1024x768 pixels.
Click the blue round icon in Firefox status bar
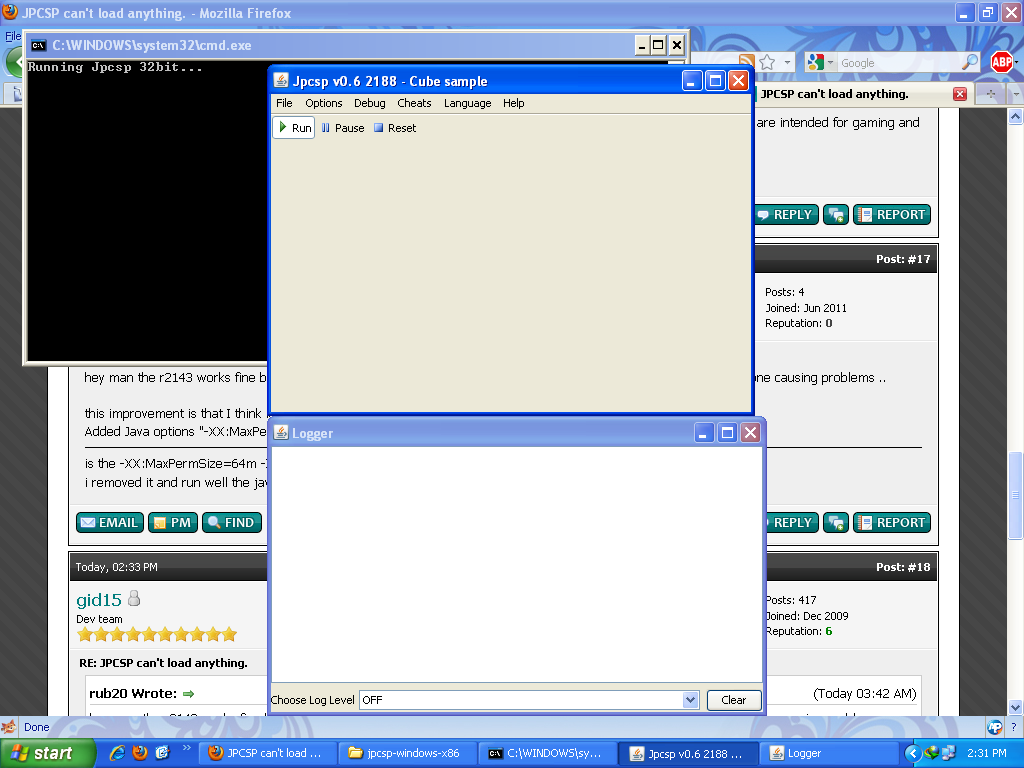[x=995, y=727]
